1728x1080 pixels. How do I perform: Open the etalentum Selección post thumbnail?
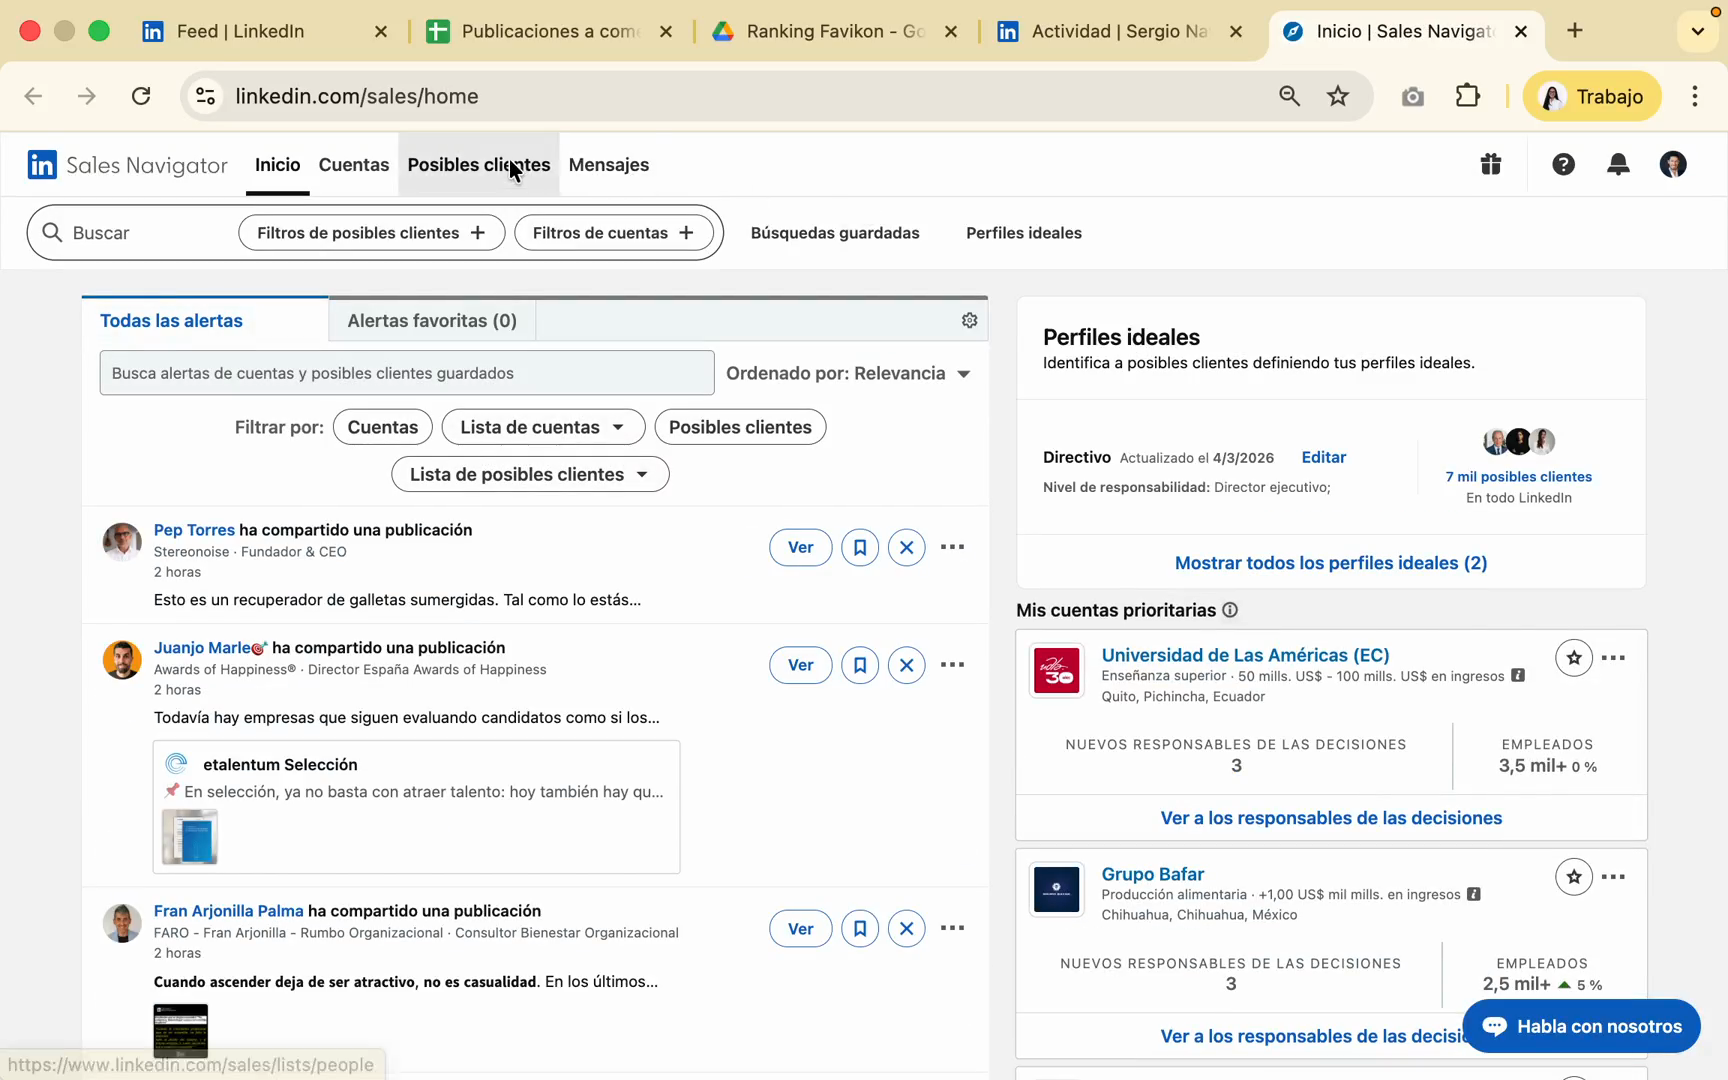[190, 837]
